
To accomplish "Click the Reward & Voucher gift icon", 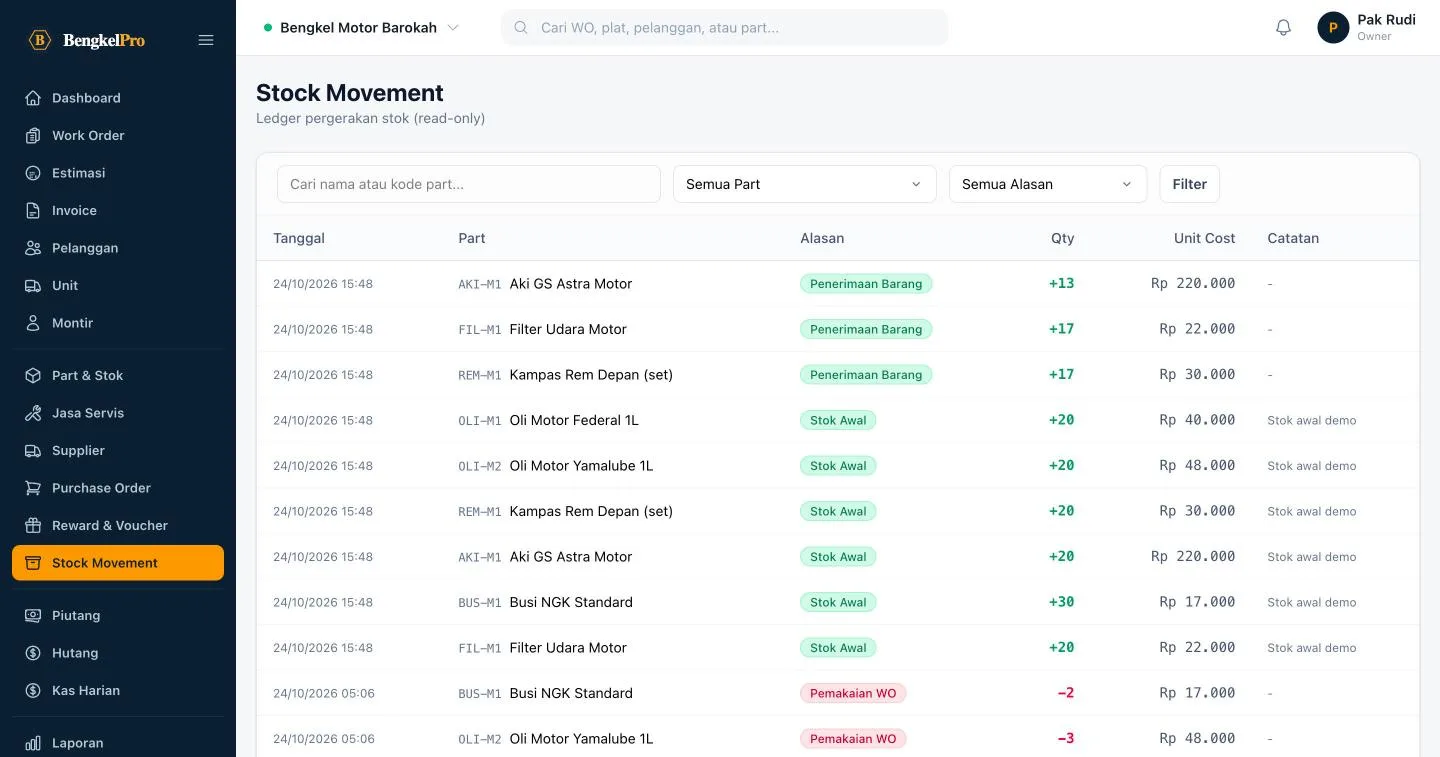I will 33,526.
